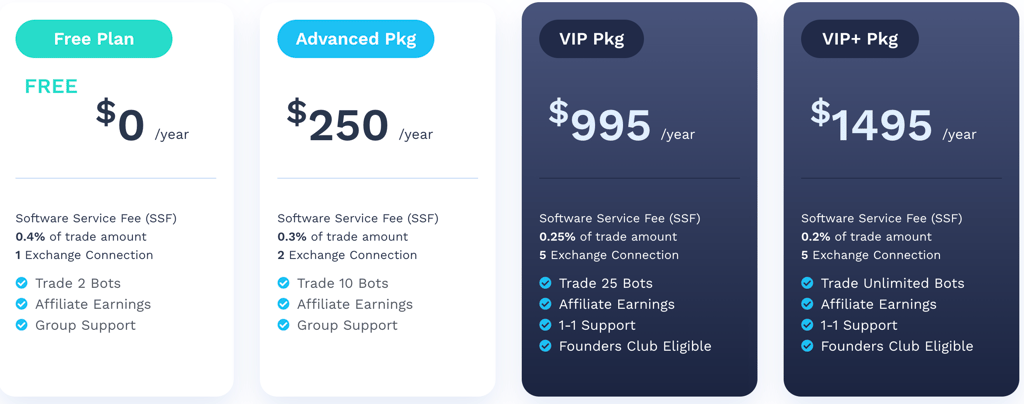Screen dimensions: 1024x404
Task: Click checkmark icon beside Trade 2 Bots
Action: click(x=22, y=283)
